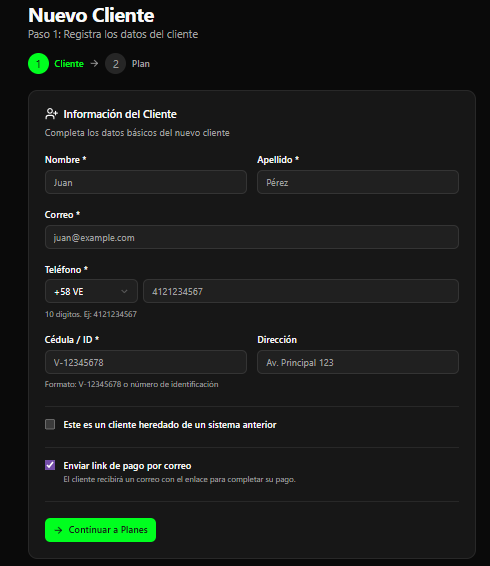Open the +58 VE country code dropdown

91,291
